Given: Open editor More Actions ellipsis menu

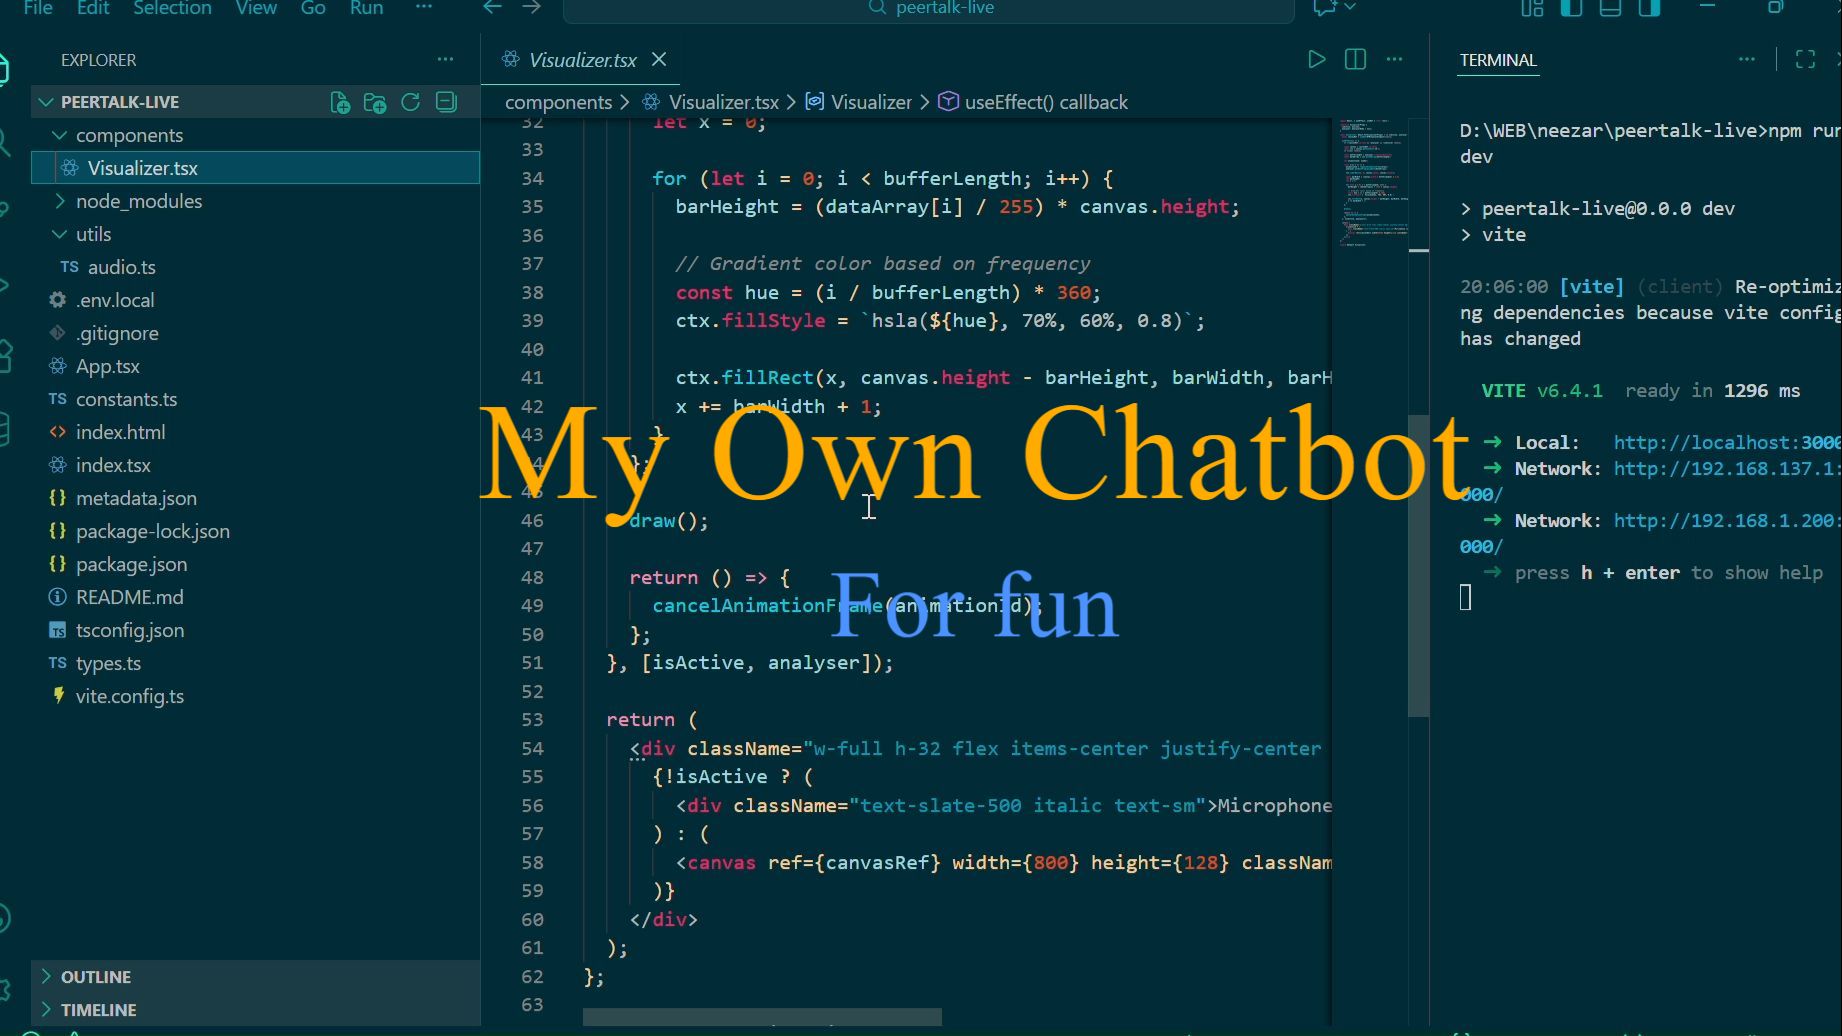Looking at the screenshot, I should pyautogui.click(x=1394, y=60).
